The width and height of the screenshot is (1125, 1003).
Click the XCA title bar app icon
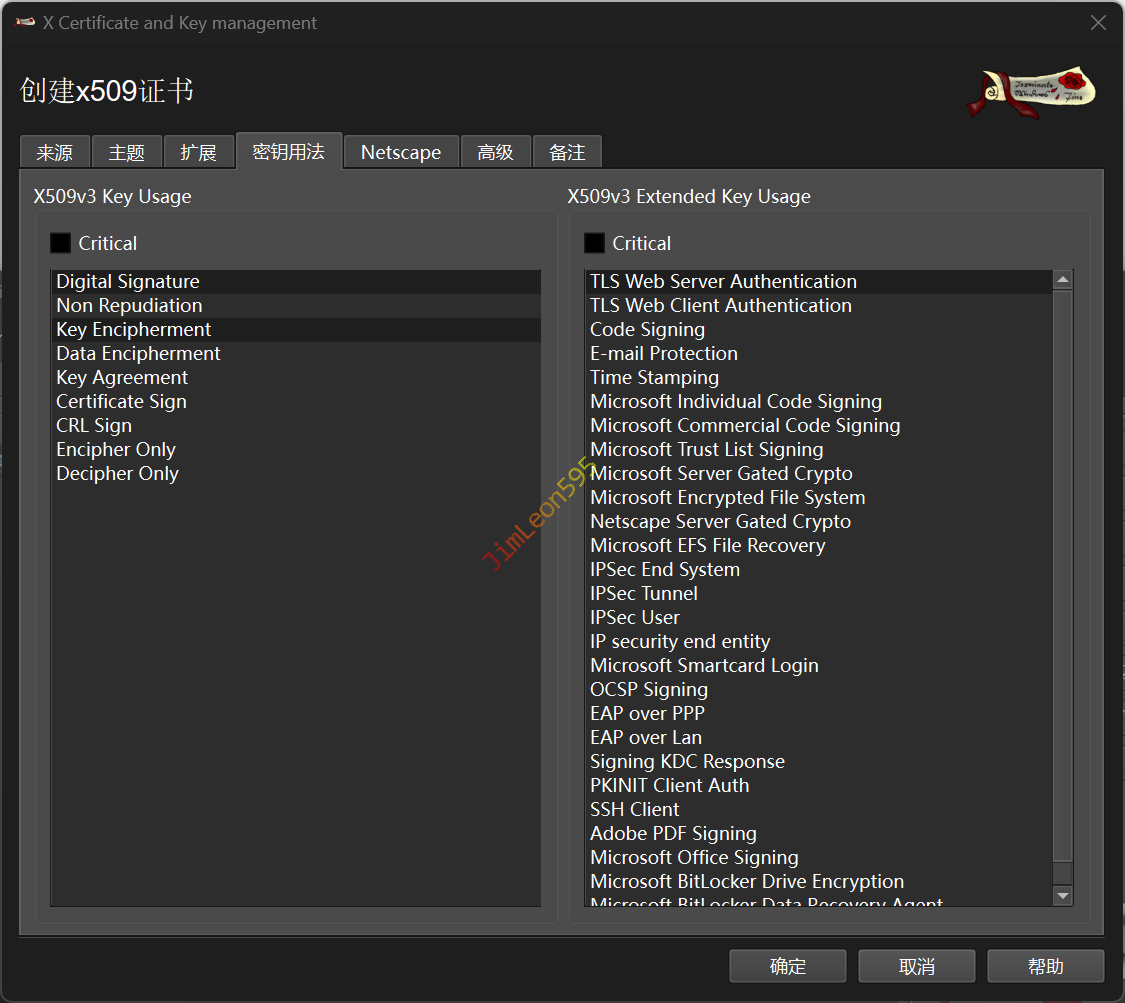pos(26,23)
